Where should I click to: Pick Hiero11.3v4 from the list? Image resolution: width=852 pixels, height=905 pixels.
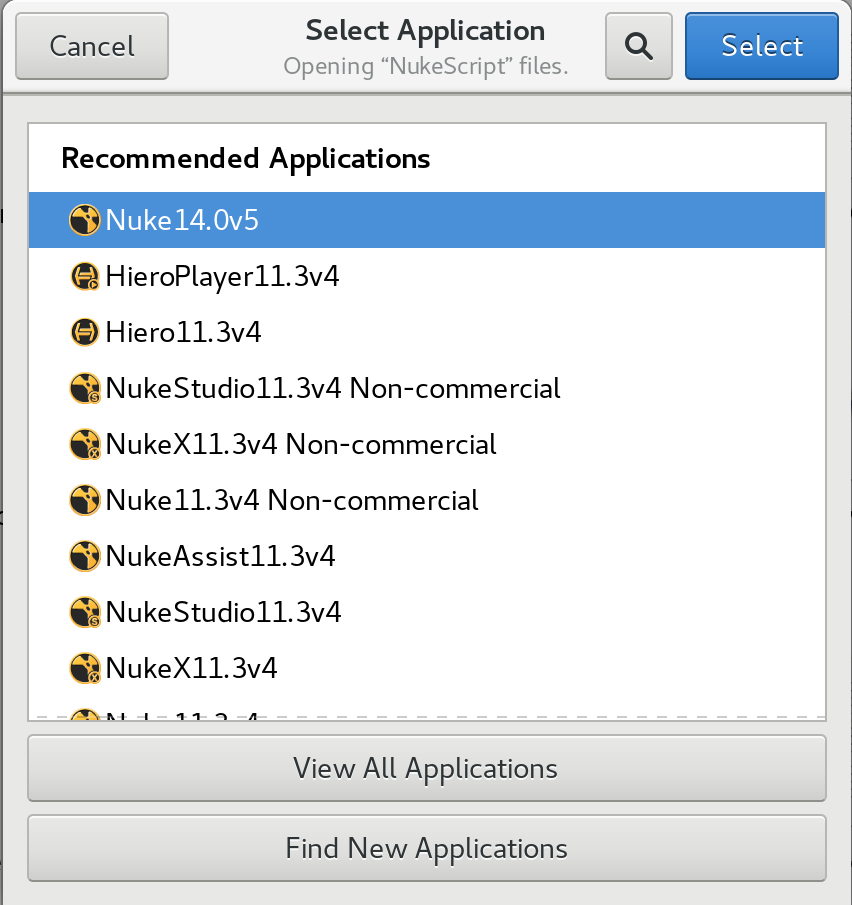coord(183,332)
